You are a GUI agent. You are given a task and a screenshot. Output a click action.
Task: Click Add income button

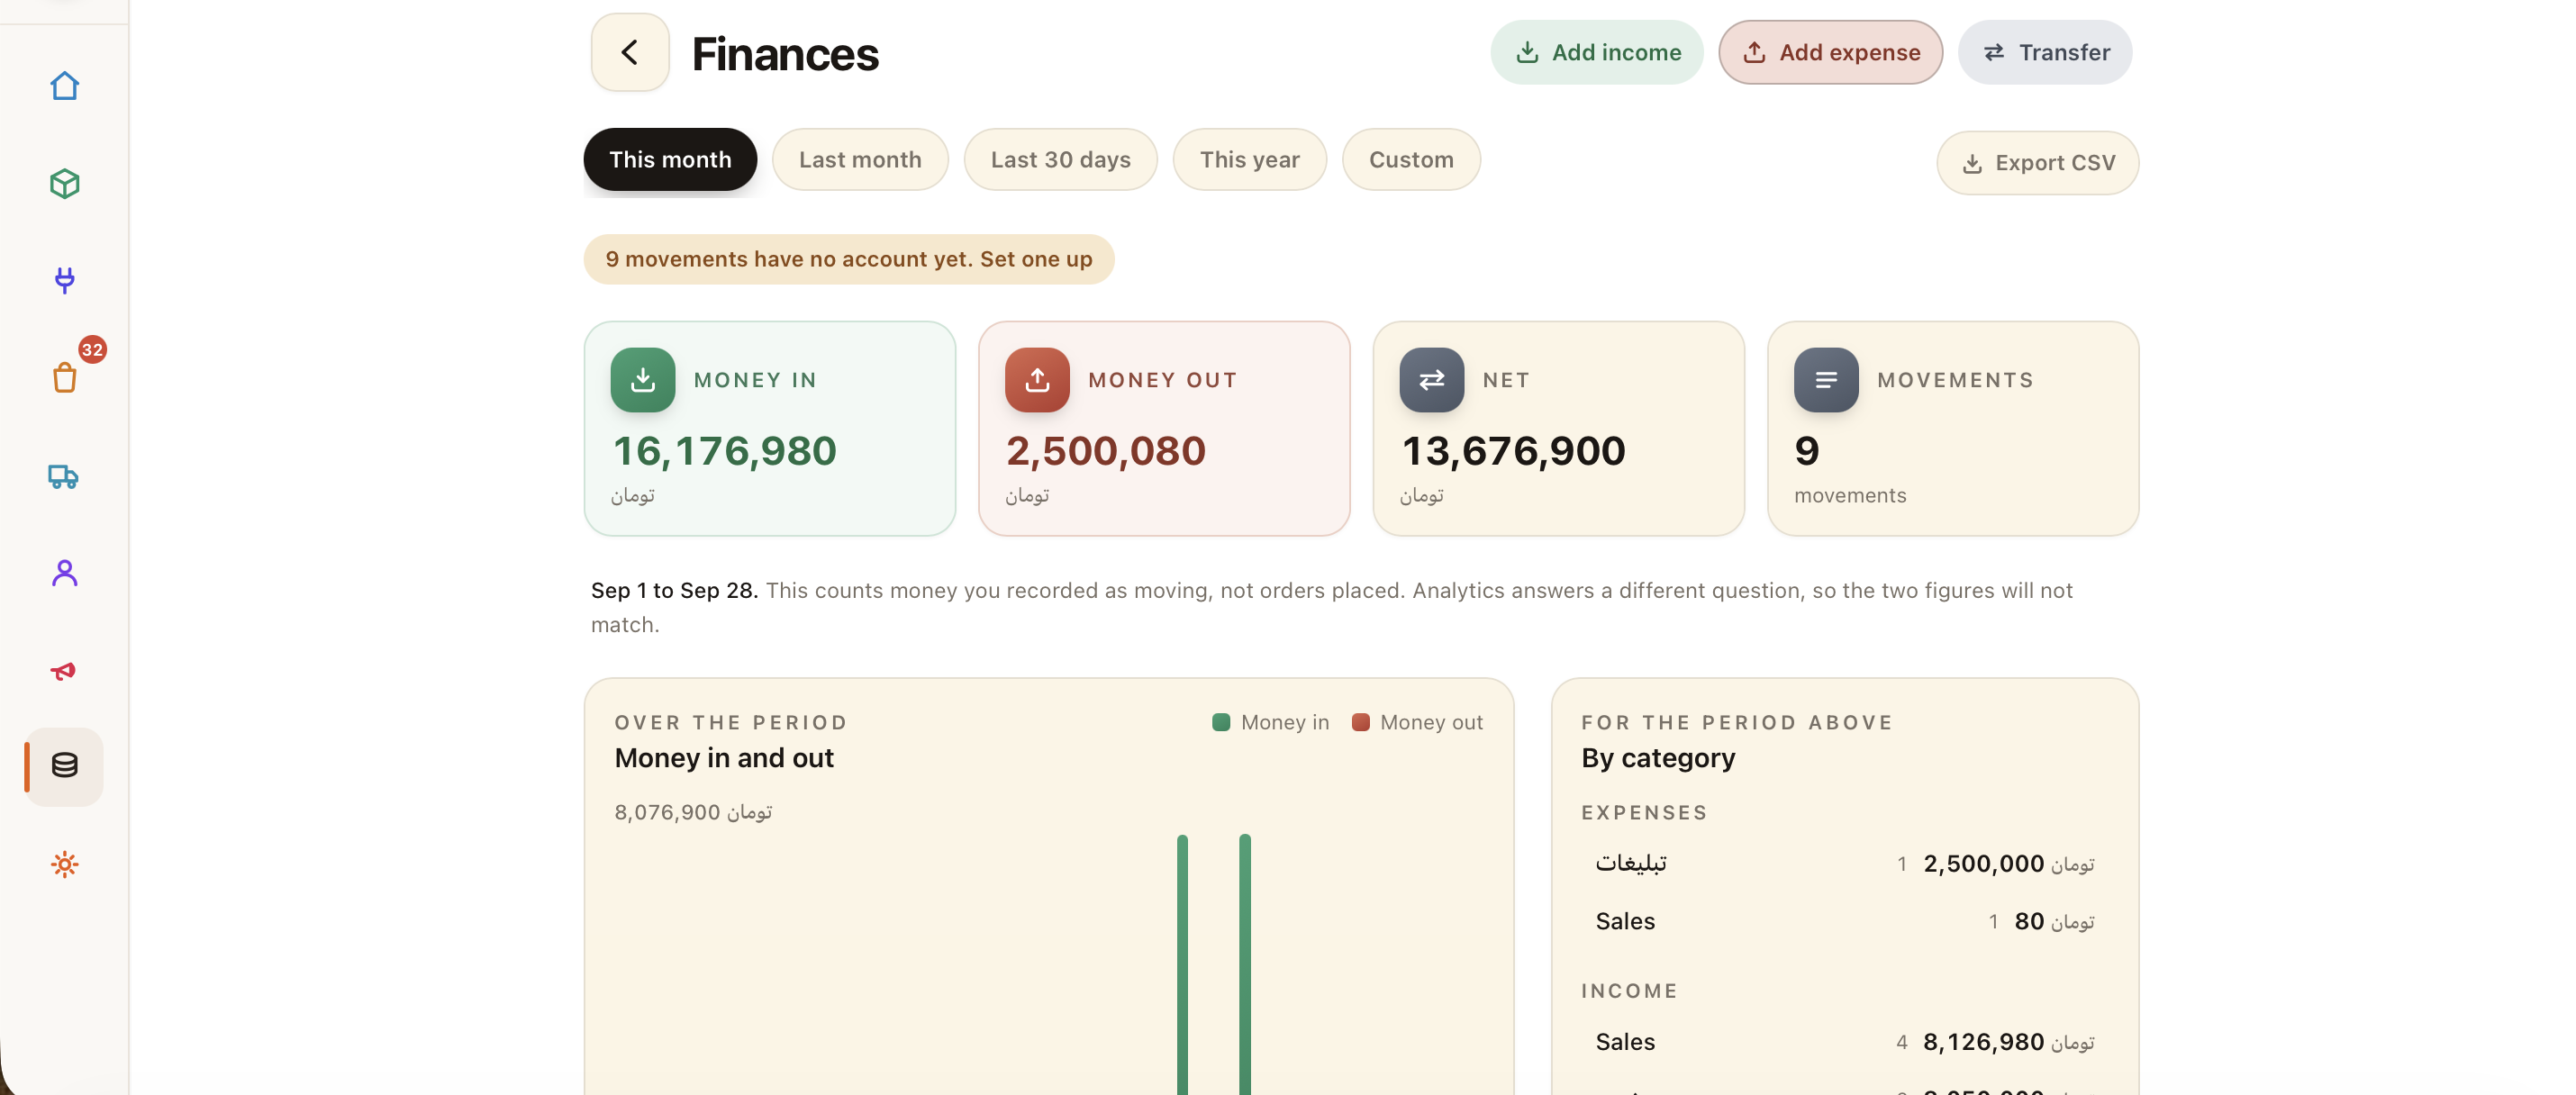(x=1596, y=52)
